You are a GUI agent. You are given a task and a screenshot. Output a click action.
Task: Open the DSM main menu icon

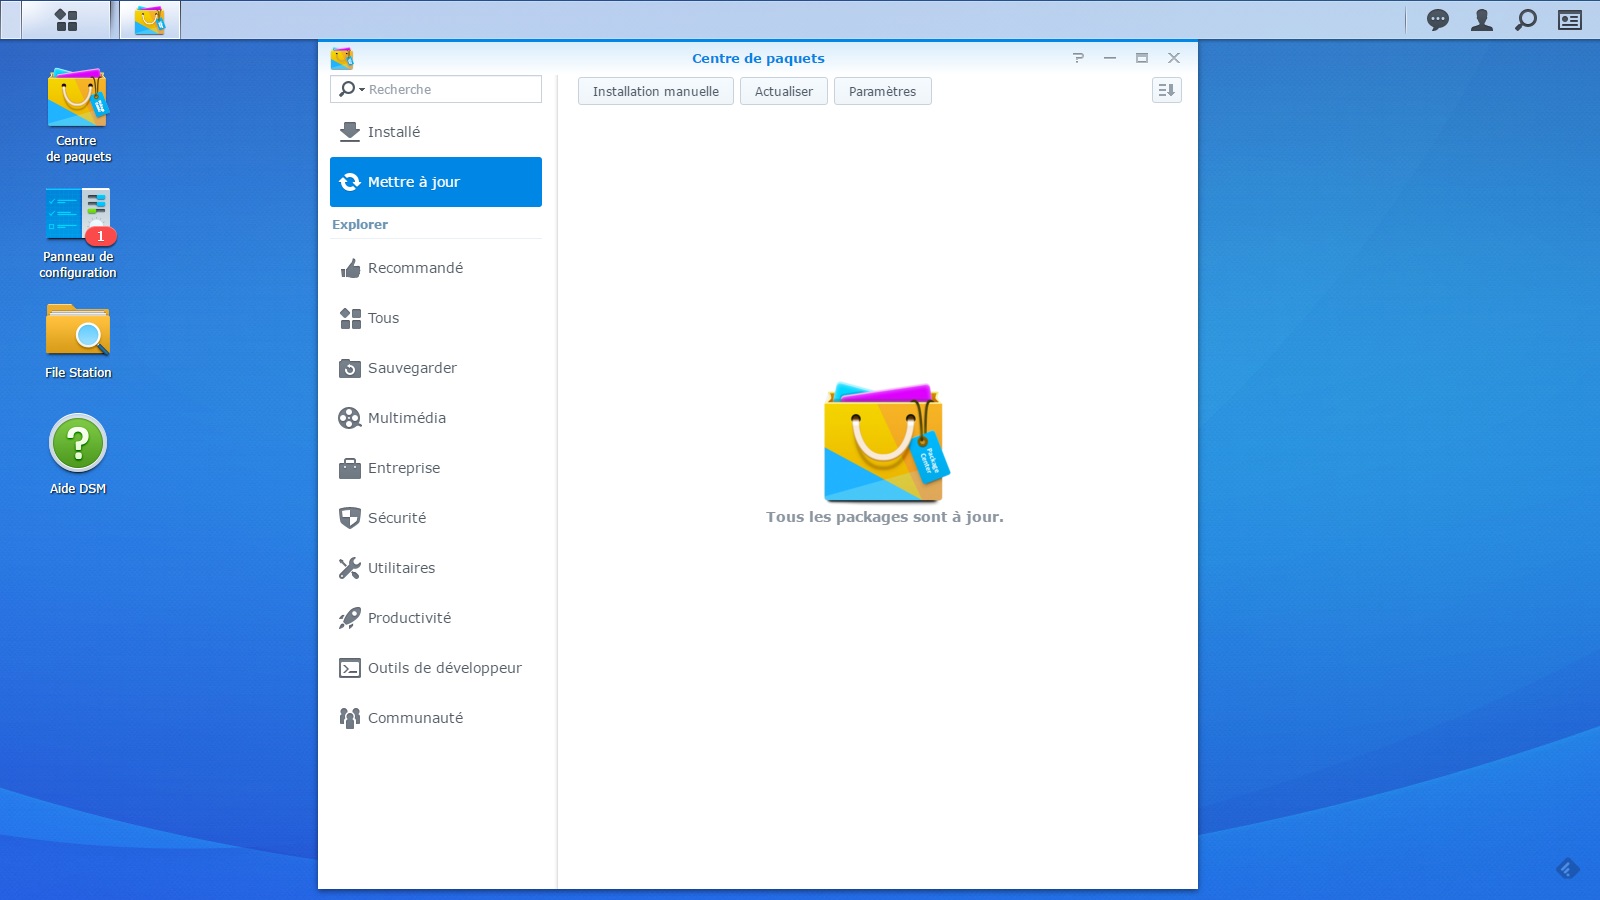66,20
